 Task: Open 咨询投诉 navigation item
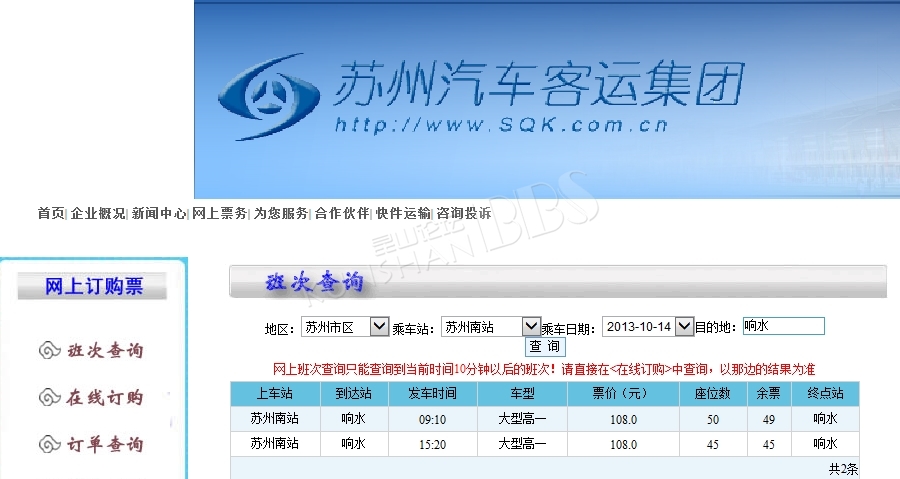pyautogui.click(x=464, y=213)
